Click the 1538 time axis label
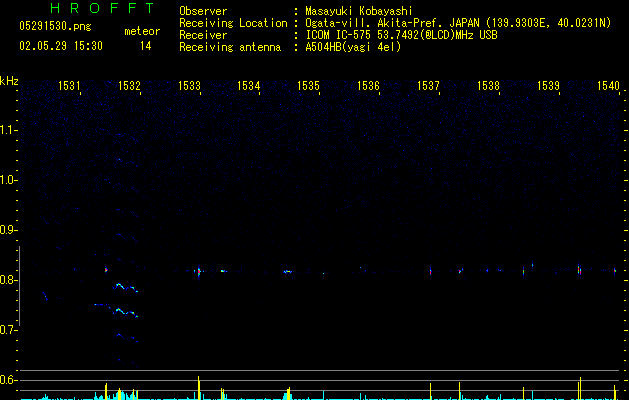Image resolution: width=629 pixels, height=400 pixels. [488, 86]
